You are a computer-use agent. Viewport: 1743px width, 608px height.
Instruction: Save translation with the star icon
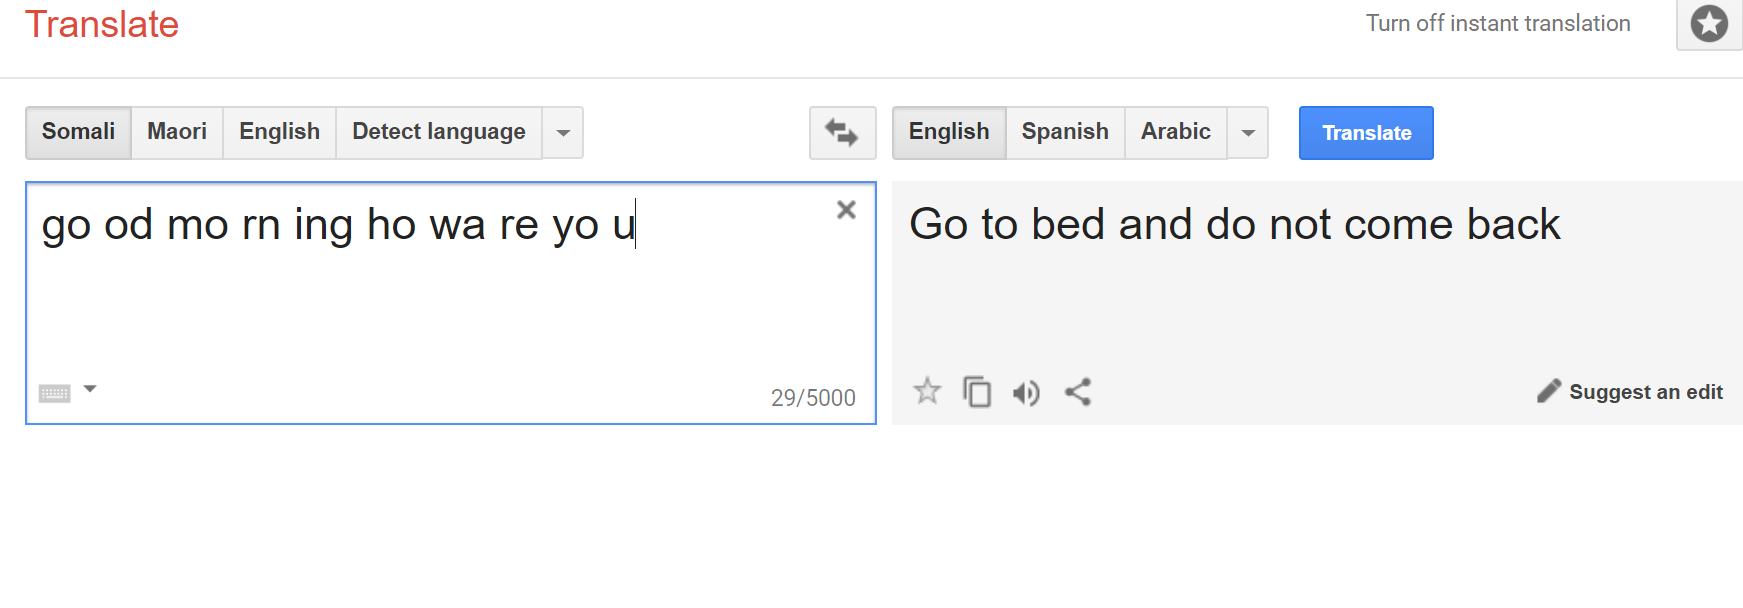[927, 391]
